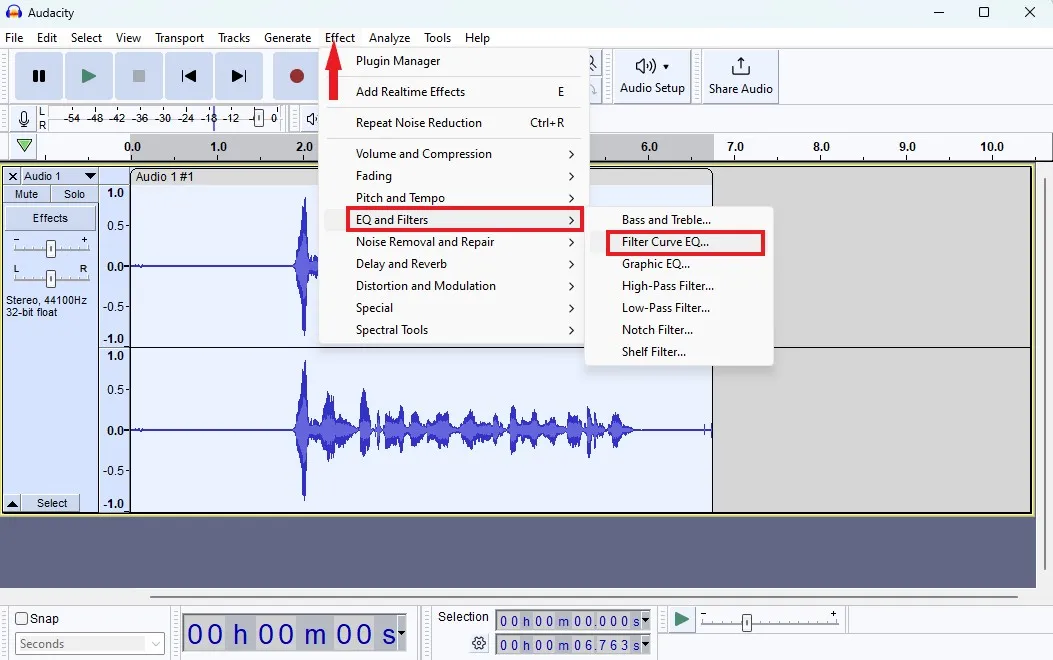Open the track Effects panel
This screenshot has width=1053, height=660.
click(50, 218)
